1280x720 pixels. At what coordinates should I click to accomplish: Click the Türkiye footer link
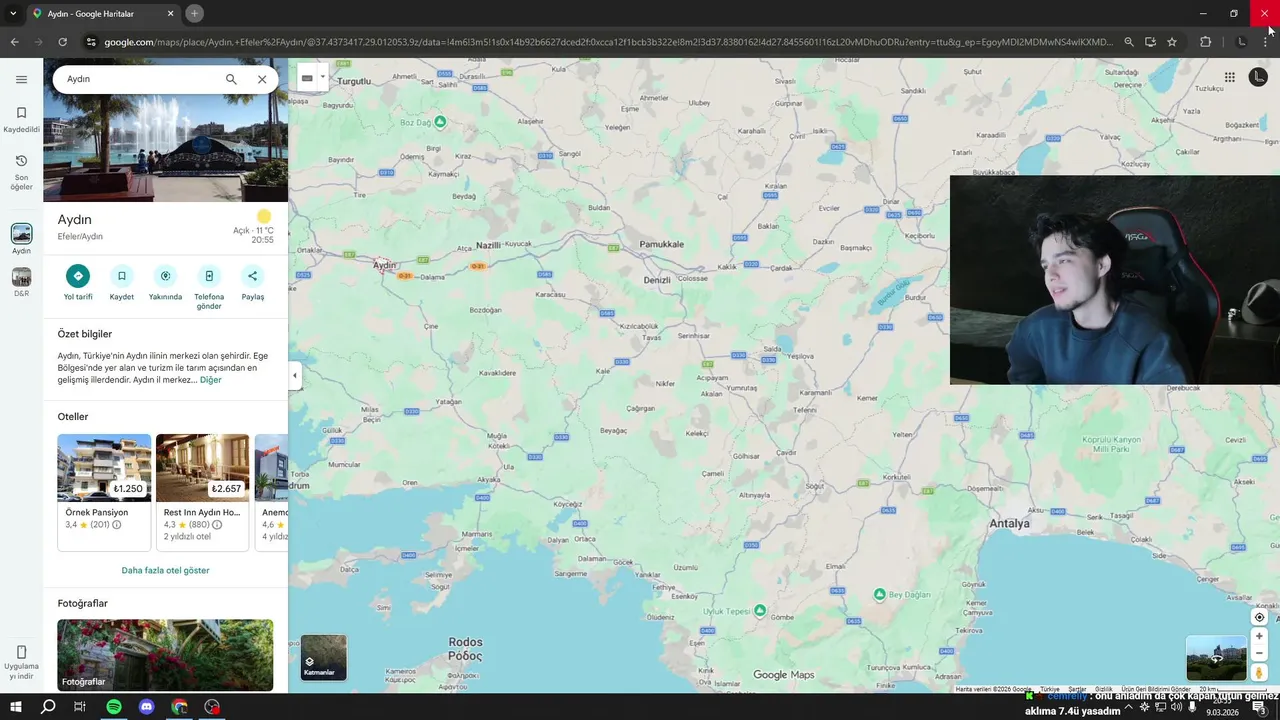(x=1049, y=689)
